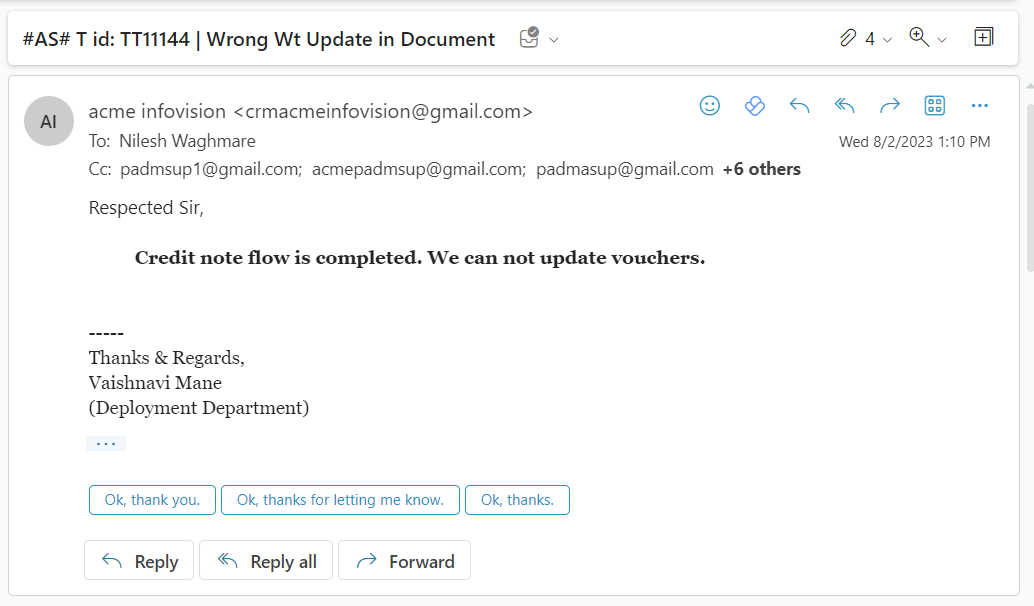Open more actions ellipsis menu
Image resolution: width=1034 pixels, height=606 pixels.
979,106
